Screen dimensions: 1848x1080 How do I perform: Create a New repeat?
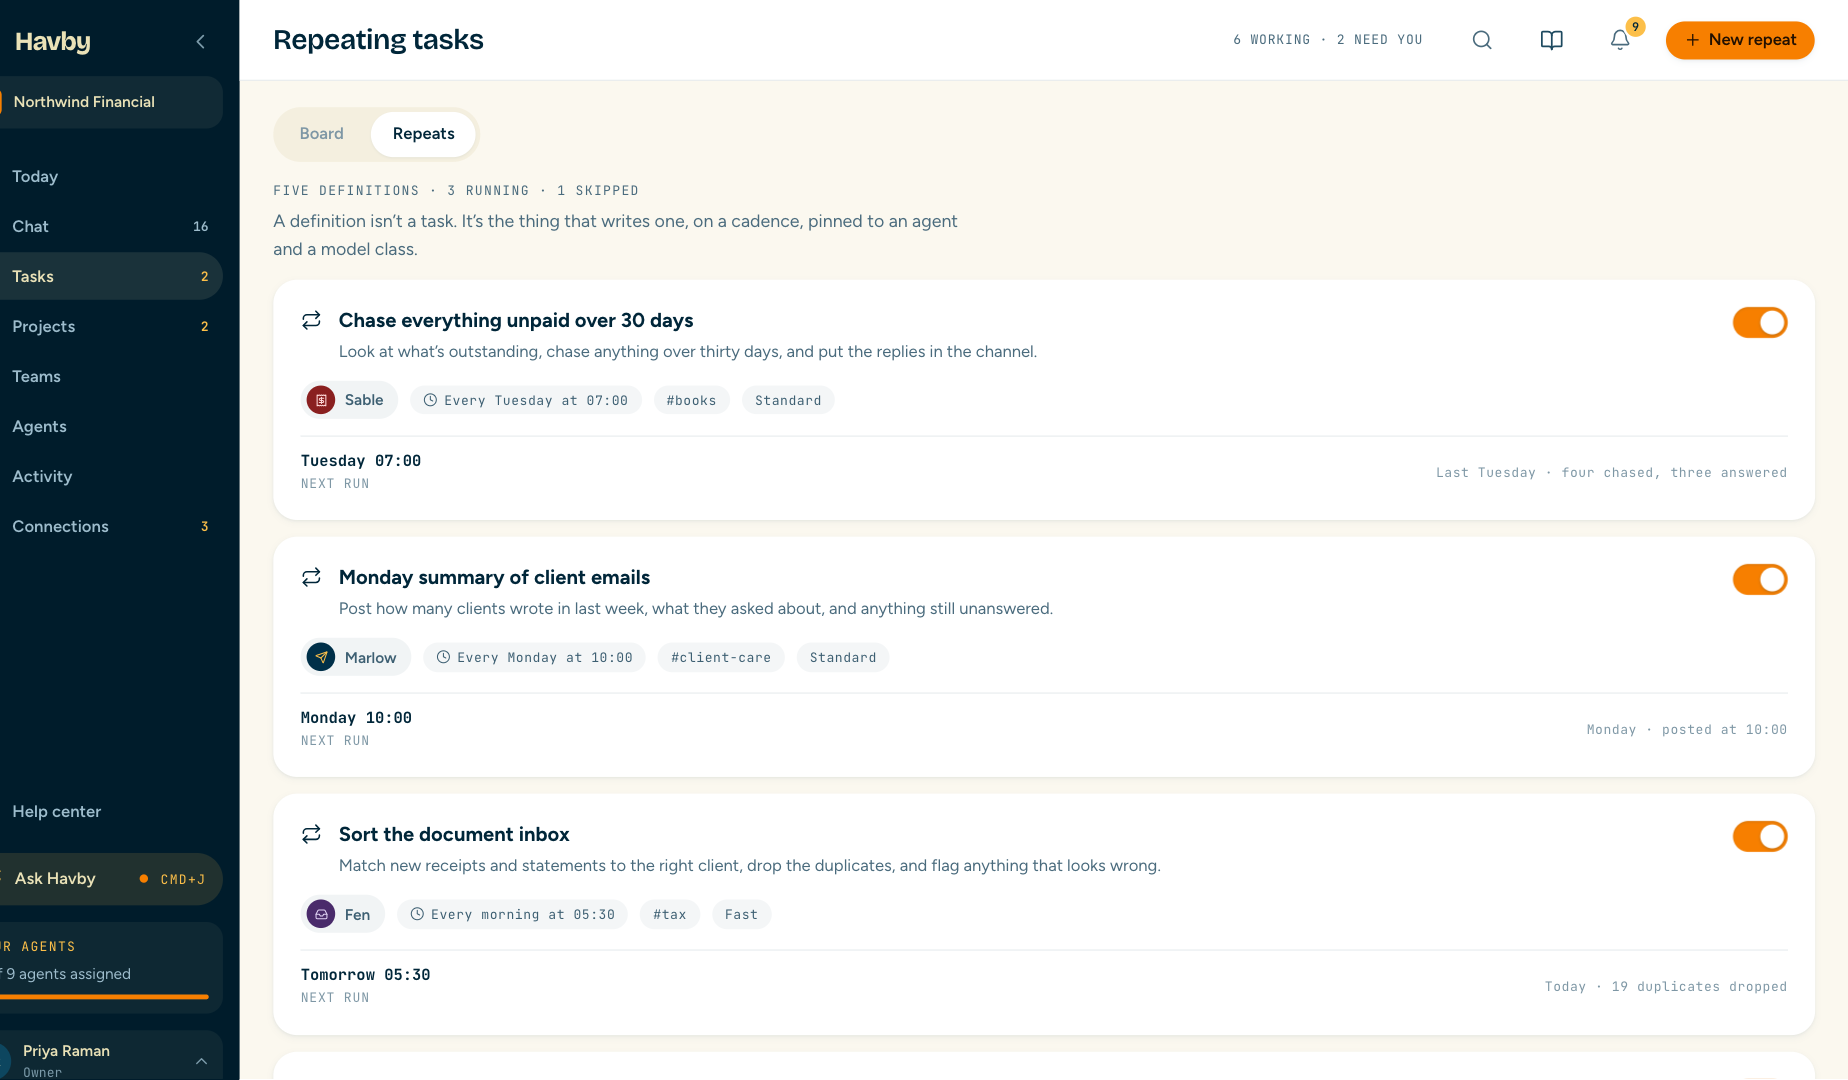(1740, 40)
